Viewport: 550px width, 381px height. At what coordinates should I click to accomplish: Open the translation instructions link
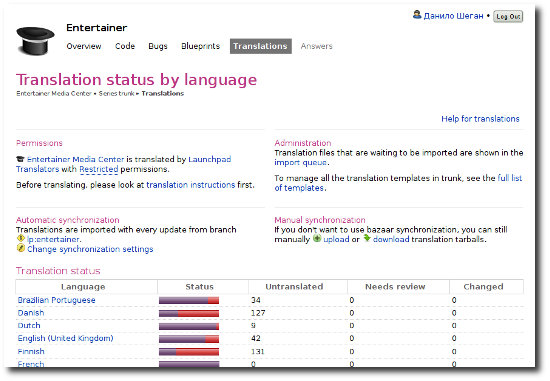190,185
